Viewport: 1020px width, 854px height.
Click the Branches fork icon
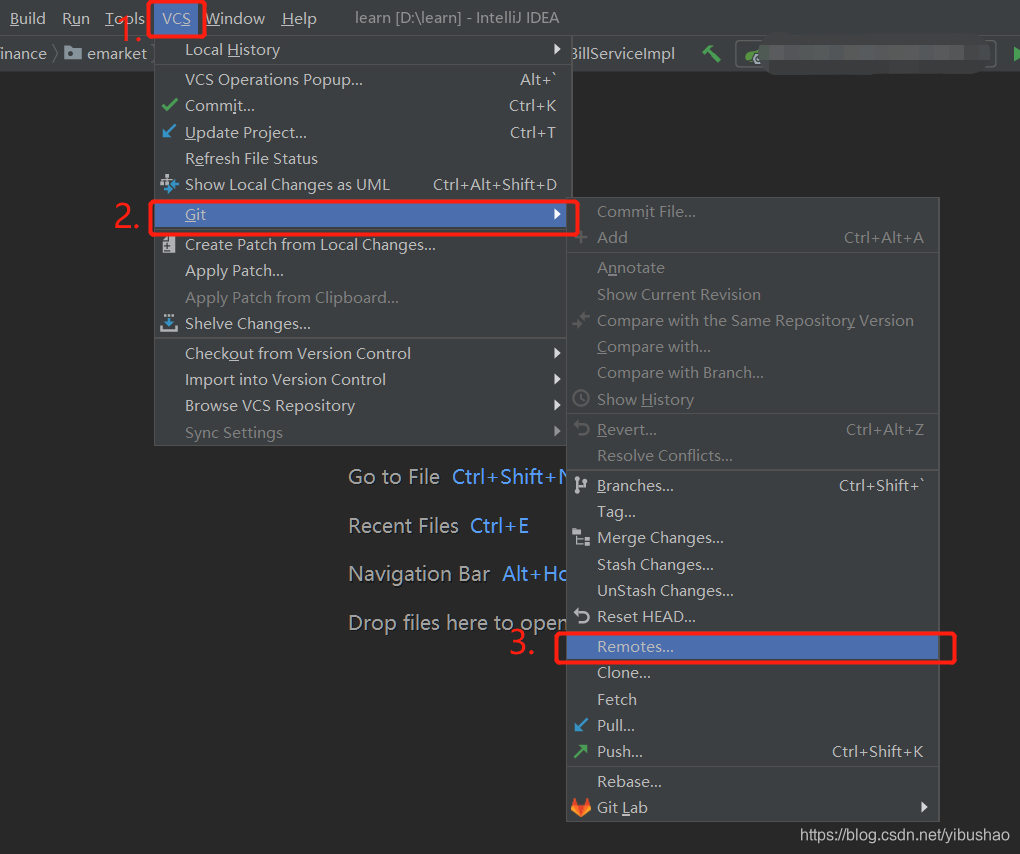(581, 485)
